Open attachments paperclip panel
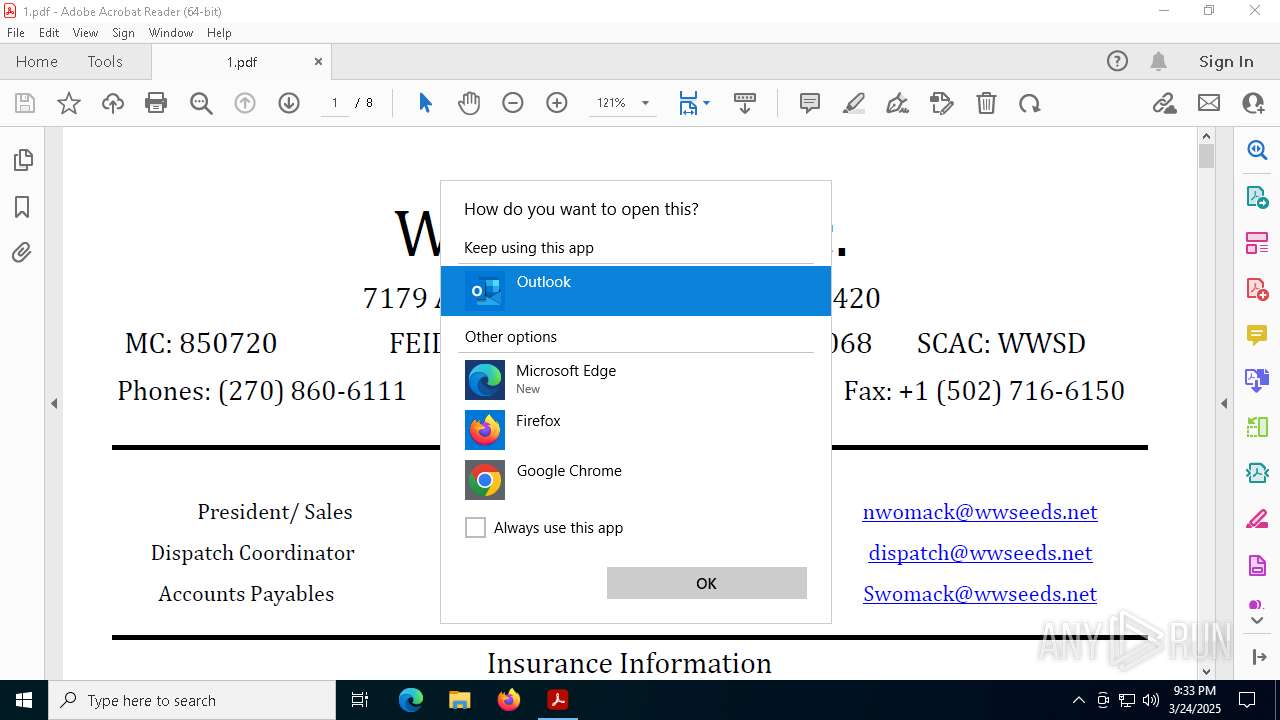 click(22, 253)
